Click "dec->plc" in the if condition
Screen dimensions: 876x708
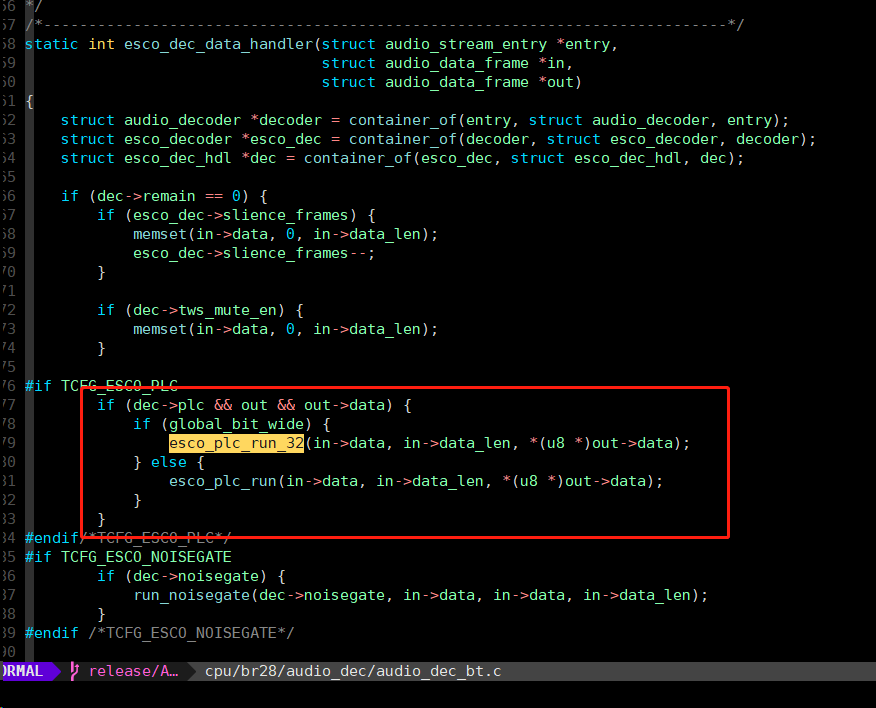pyautogui.click(x=169, y=405)
